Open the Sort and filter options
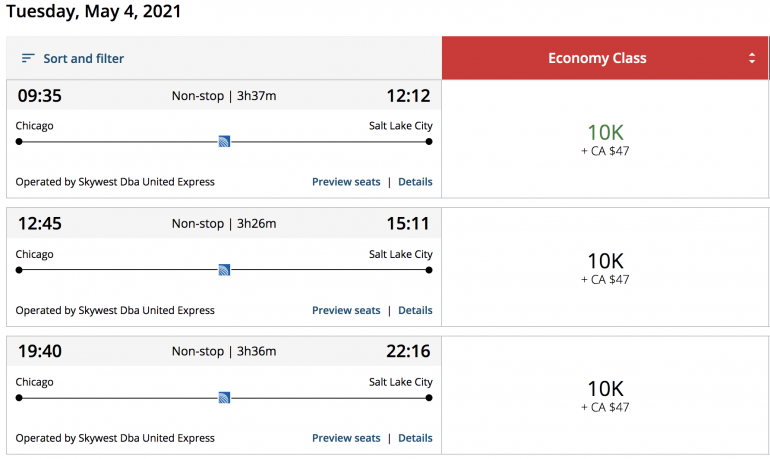 83,59
